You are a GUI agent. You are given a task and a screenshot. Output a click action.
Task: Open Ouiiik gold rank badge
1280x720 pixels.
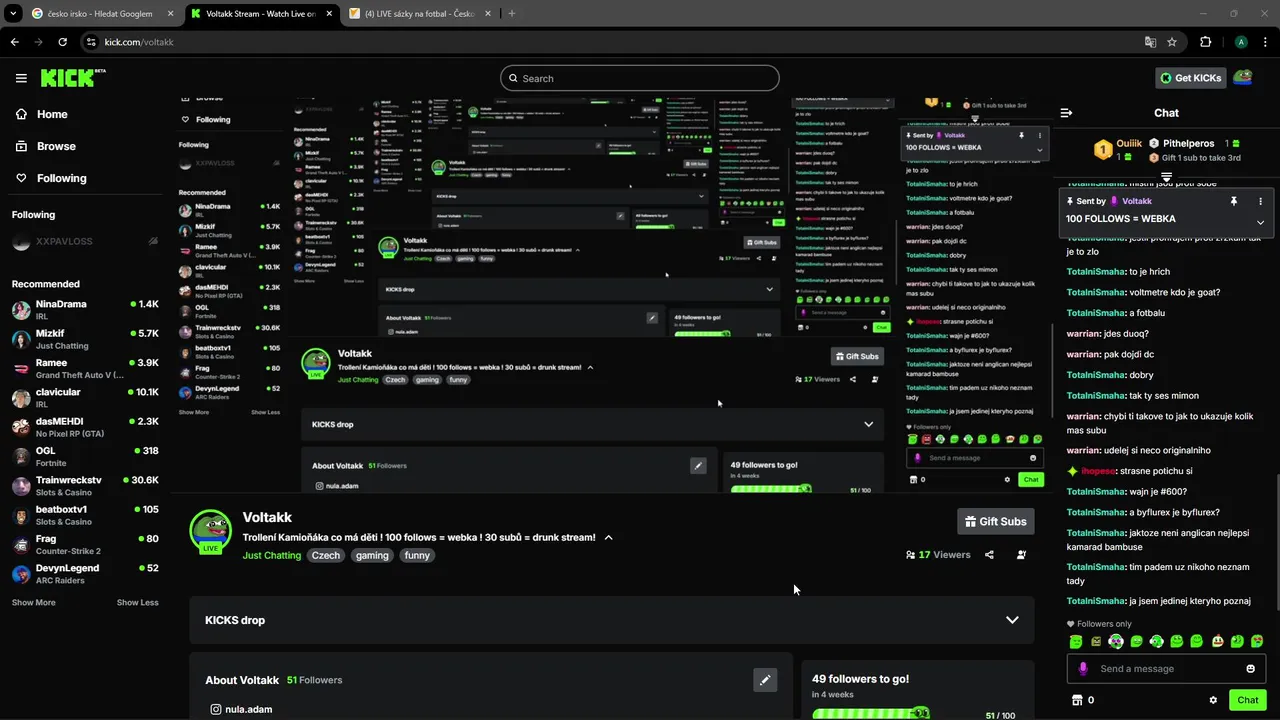(x=1103, y=150)
